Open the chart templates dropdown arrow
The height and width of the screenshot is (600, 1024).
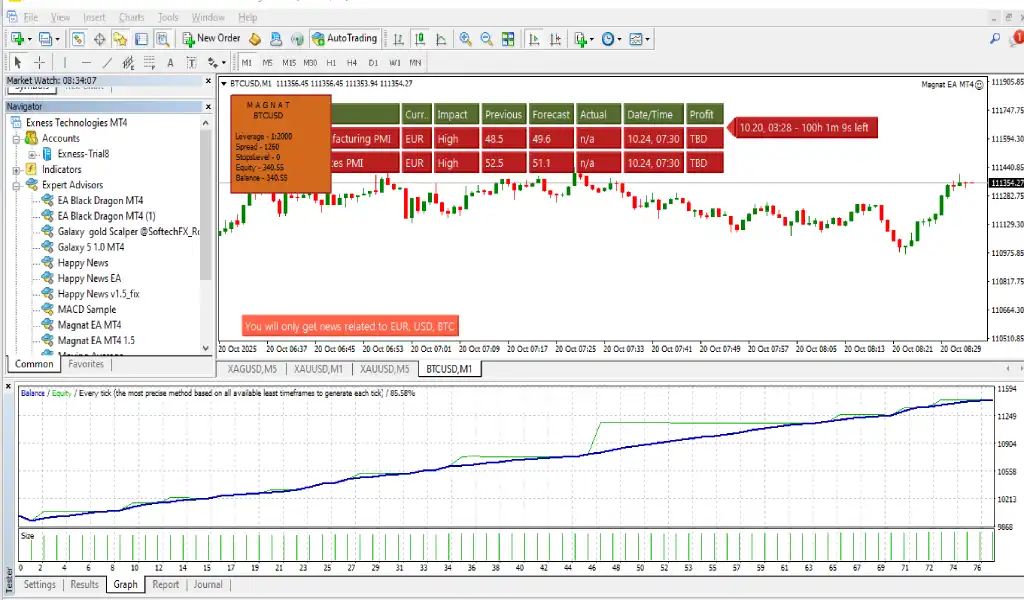coord(648,39)
